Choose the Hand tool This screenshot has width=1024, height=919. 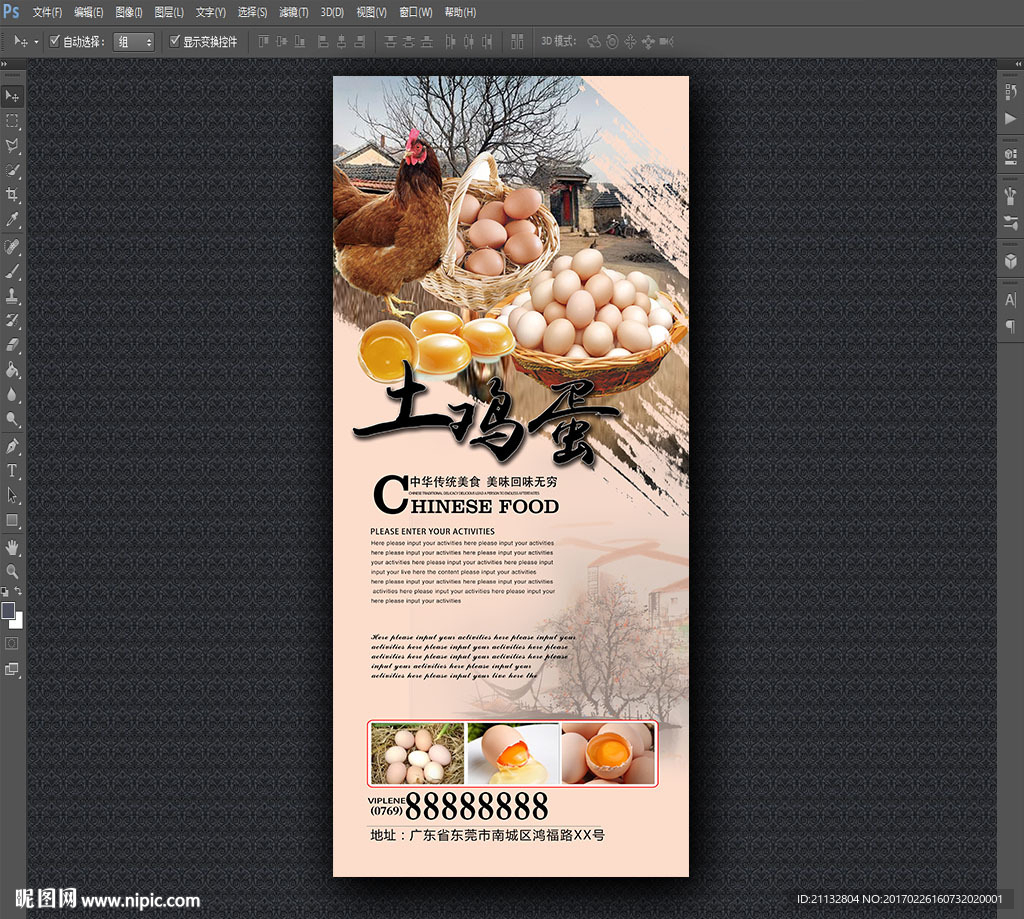[x=12, y=546]
